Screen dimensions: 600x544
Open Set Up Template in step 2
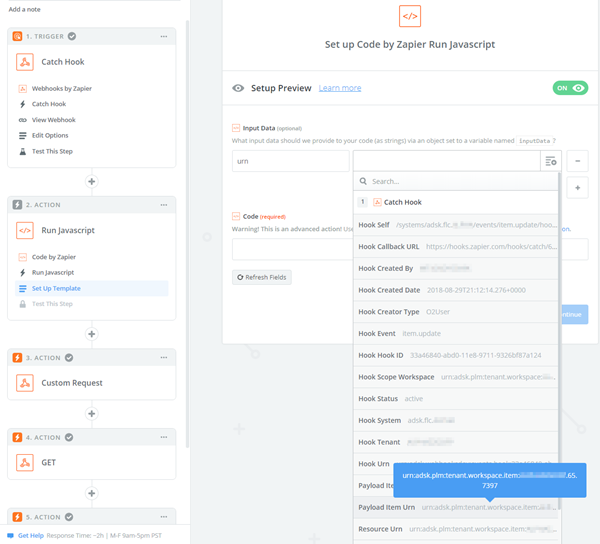(92, 288)
